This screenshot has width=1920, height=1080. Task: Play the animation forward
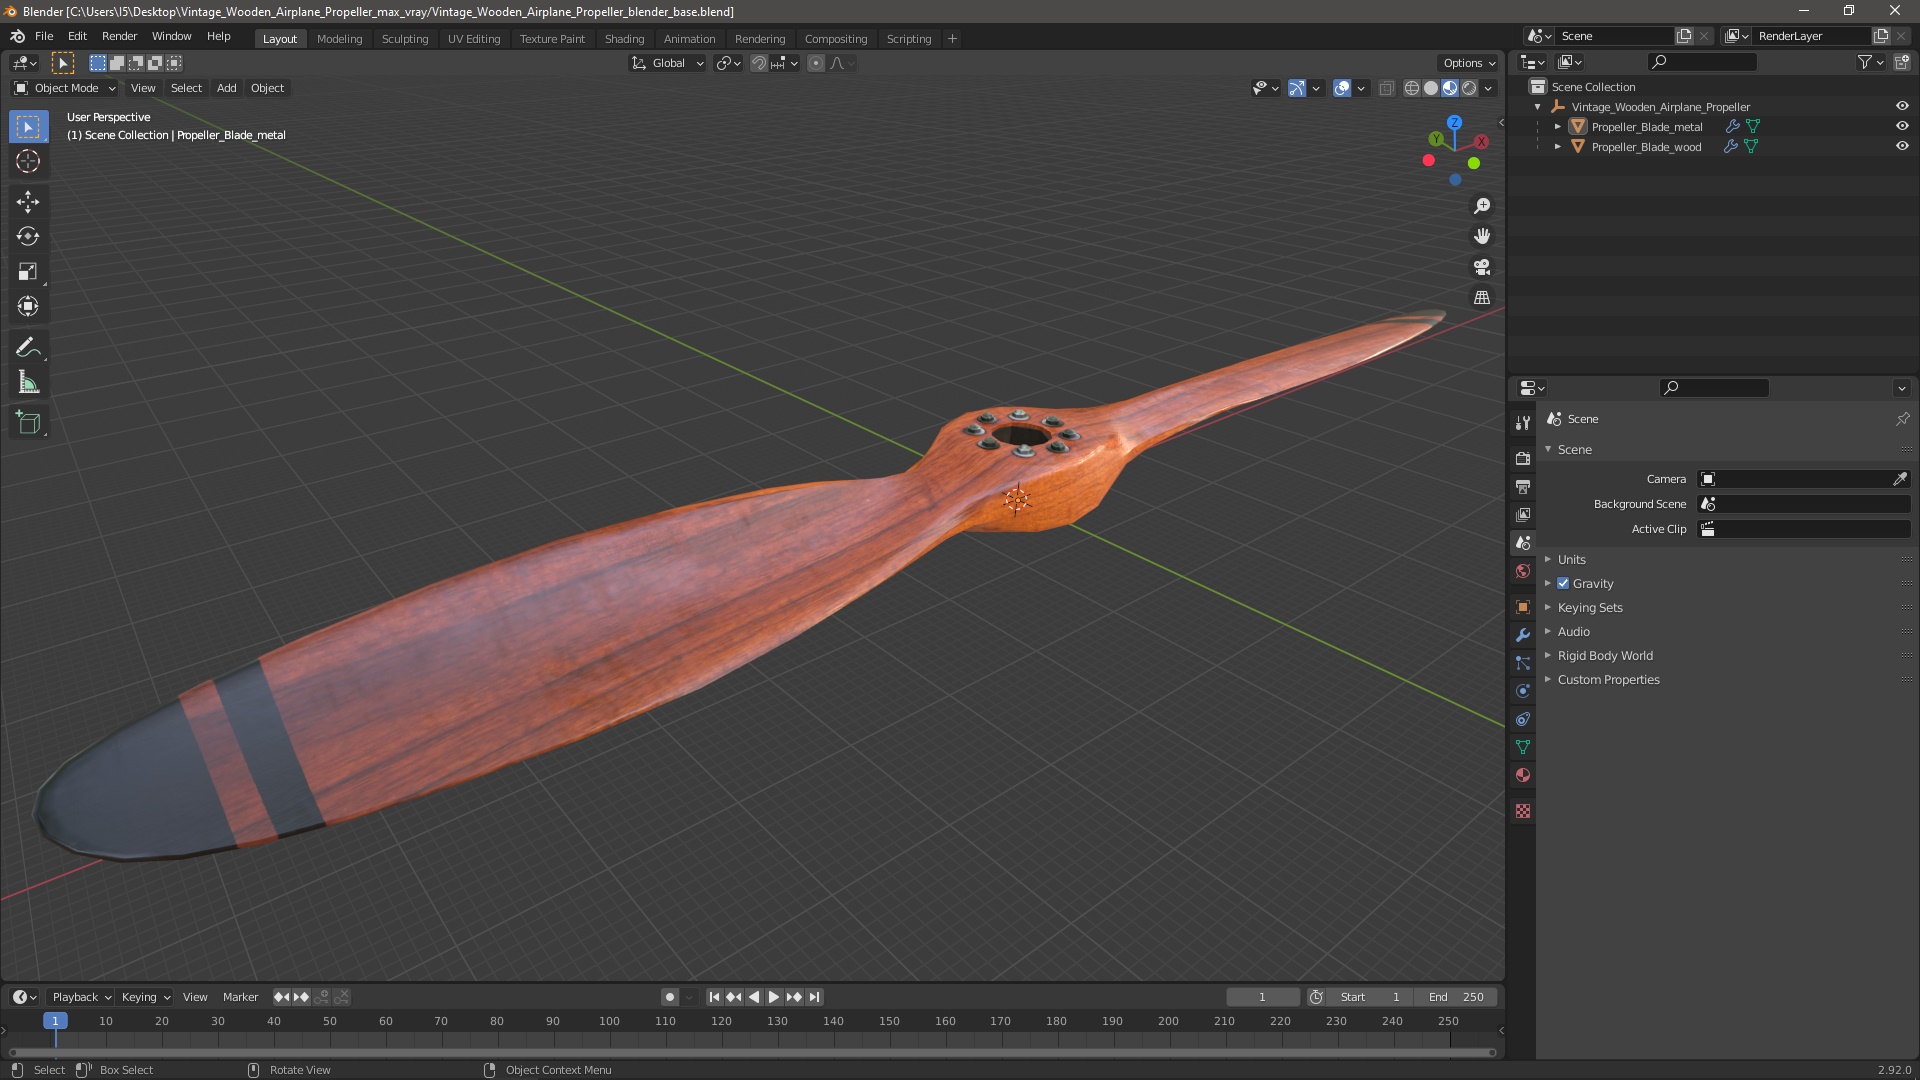pos(773,997)
